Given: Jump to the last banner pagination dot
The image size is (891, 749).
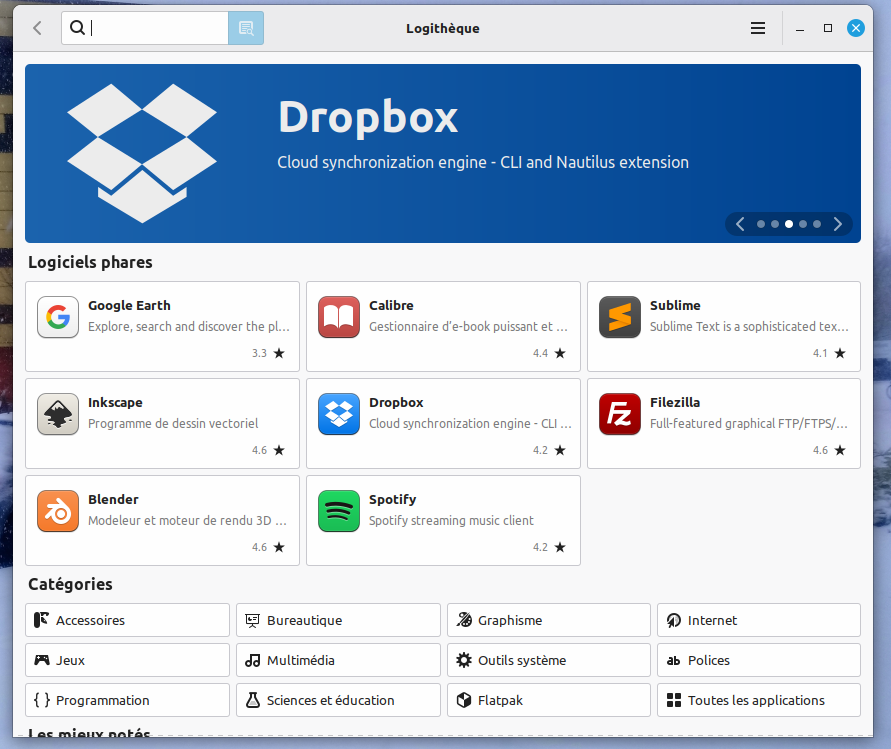Looking at the screenshot, I should click(817, 224).
